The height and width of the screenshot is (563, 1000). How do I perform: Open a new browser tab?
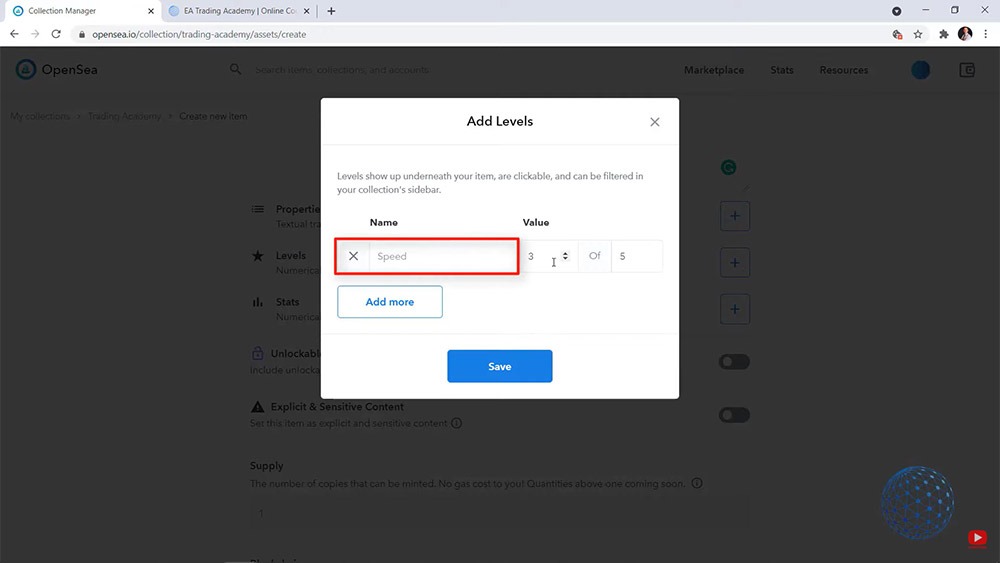tap(331, 11)
